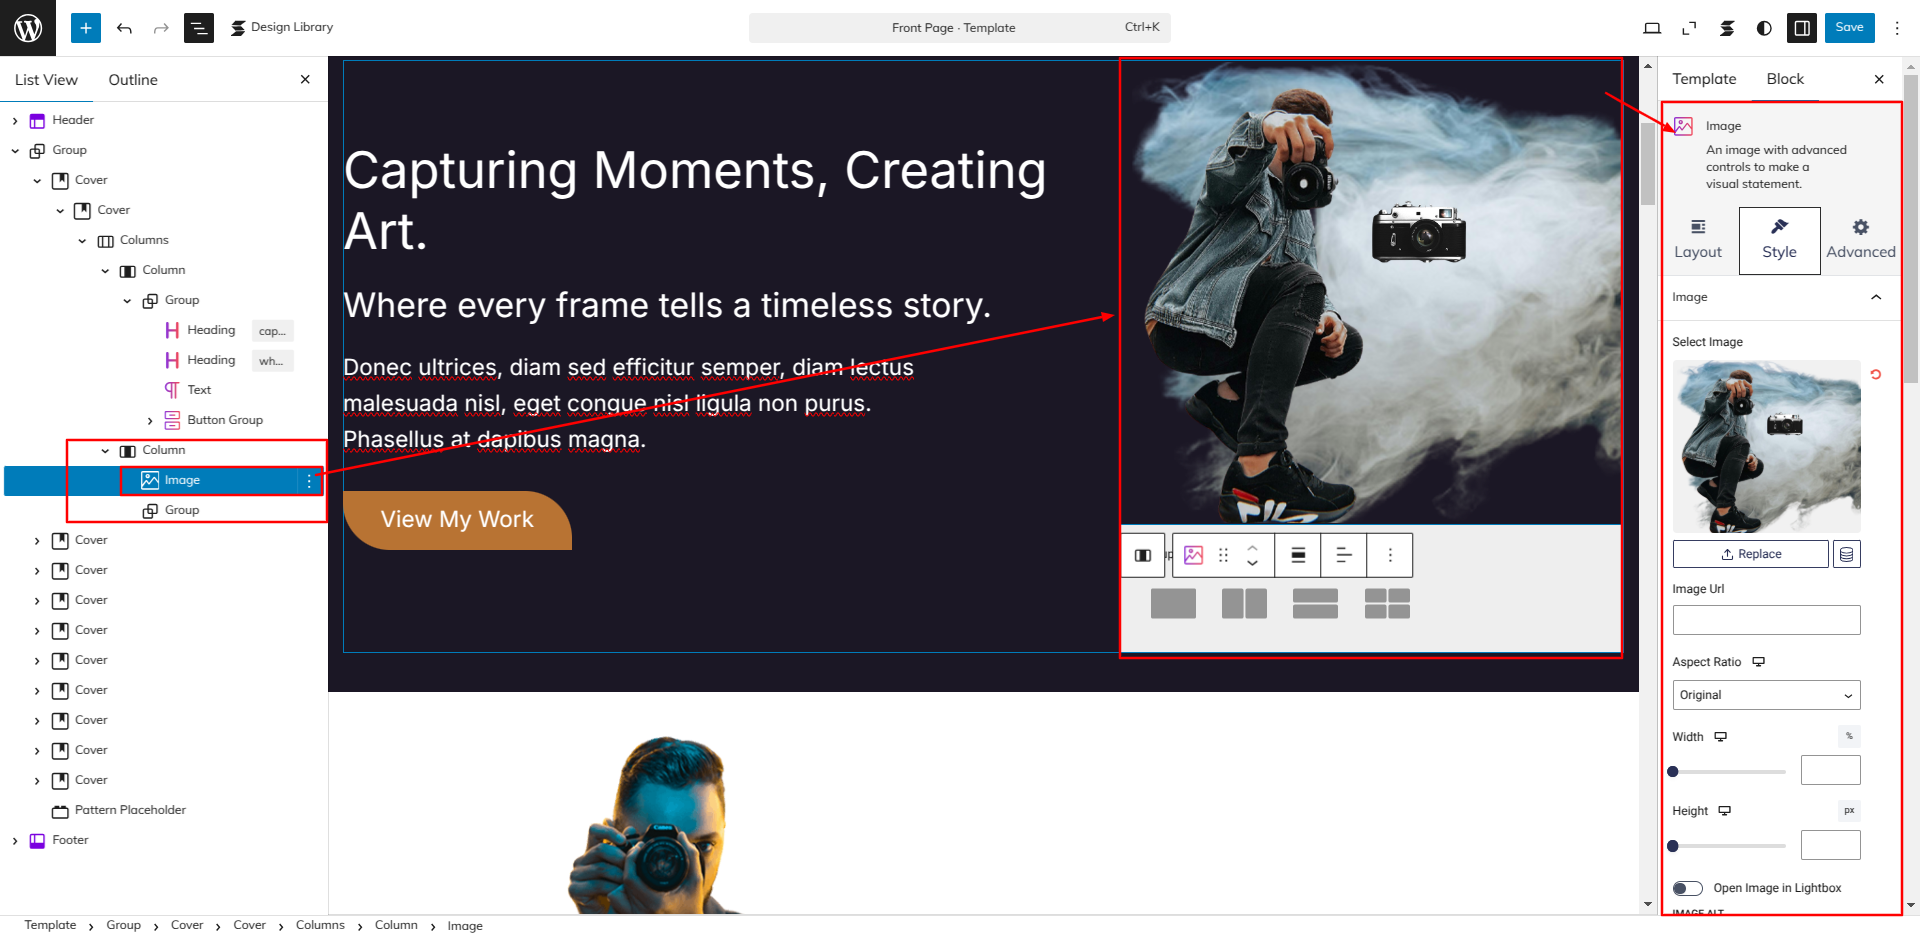
Task: Choose the four-cell grid layout variation
Action: click(1387, 604)
